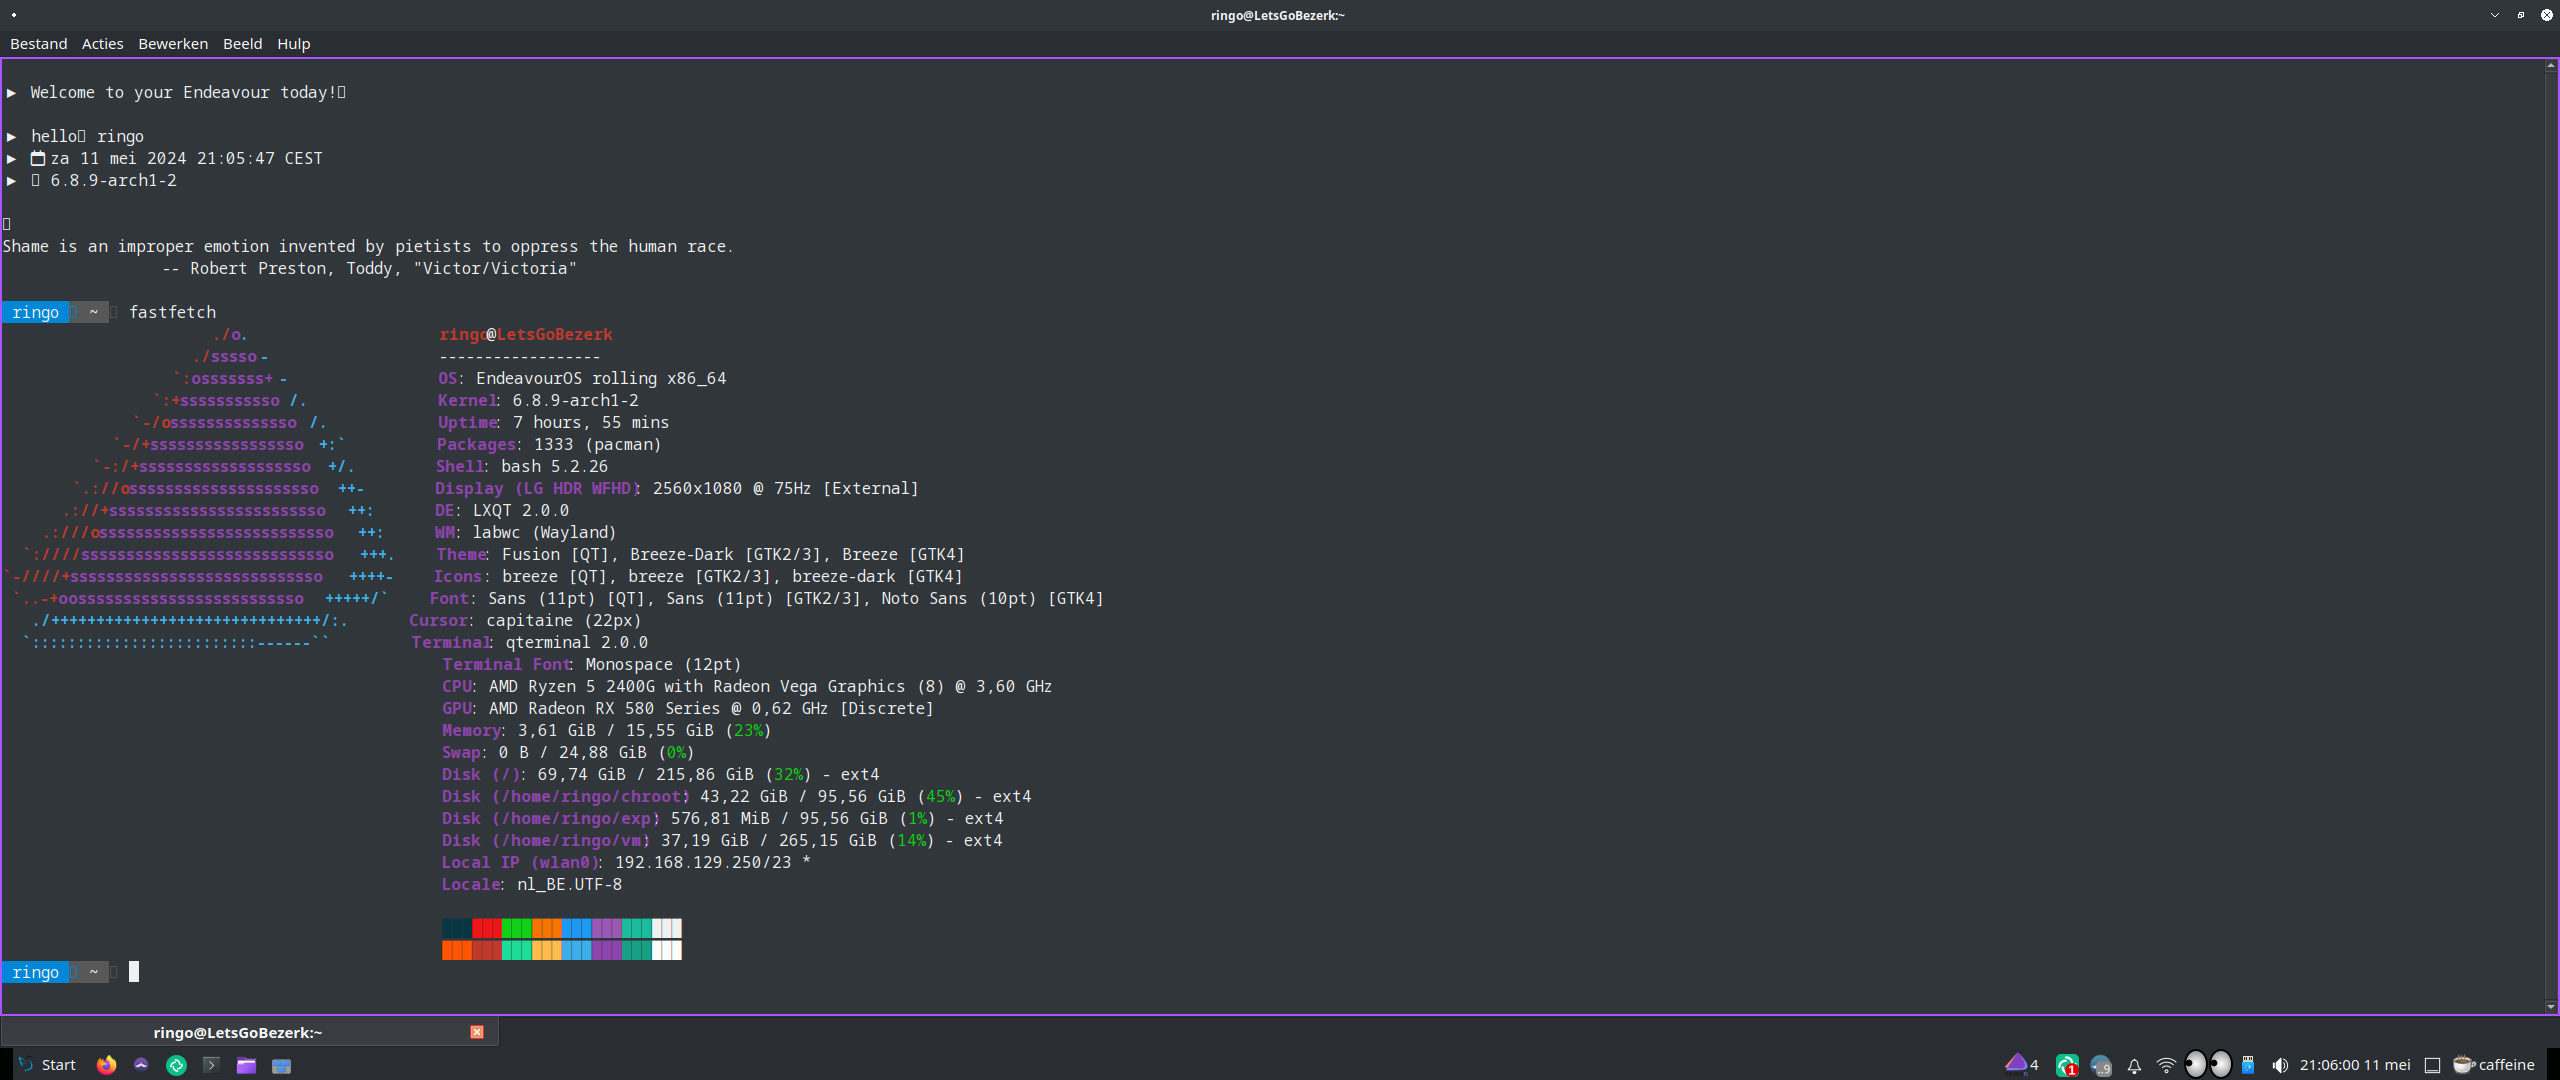The width and height of the screenshot is (2560, 1080).
Task: Click the Disk '/home/ringo/vm' line
Action: pyautogui.click(x=722, y=840)
